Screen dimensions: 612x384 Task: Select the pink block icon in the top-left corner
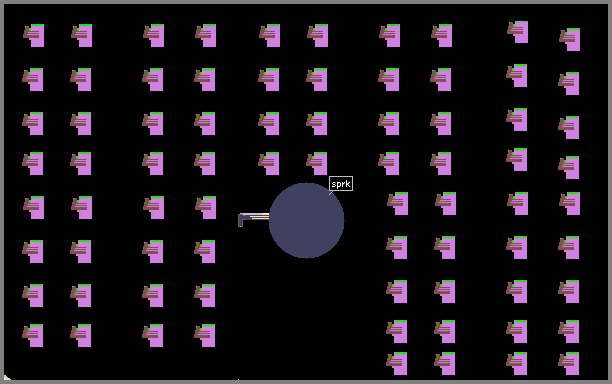coord(34,35)
